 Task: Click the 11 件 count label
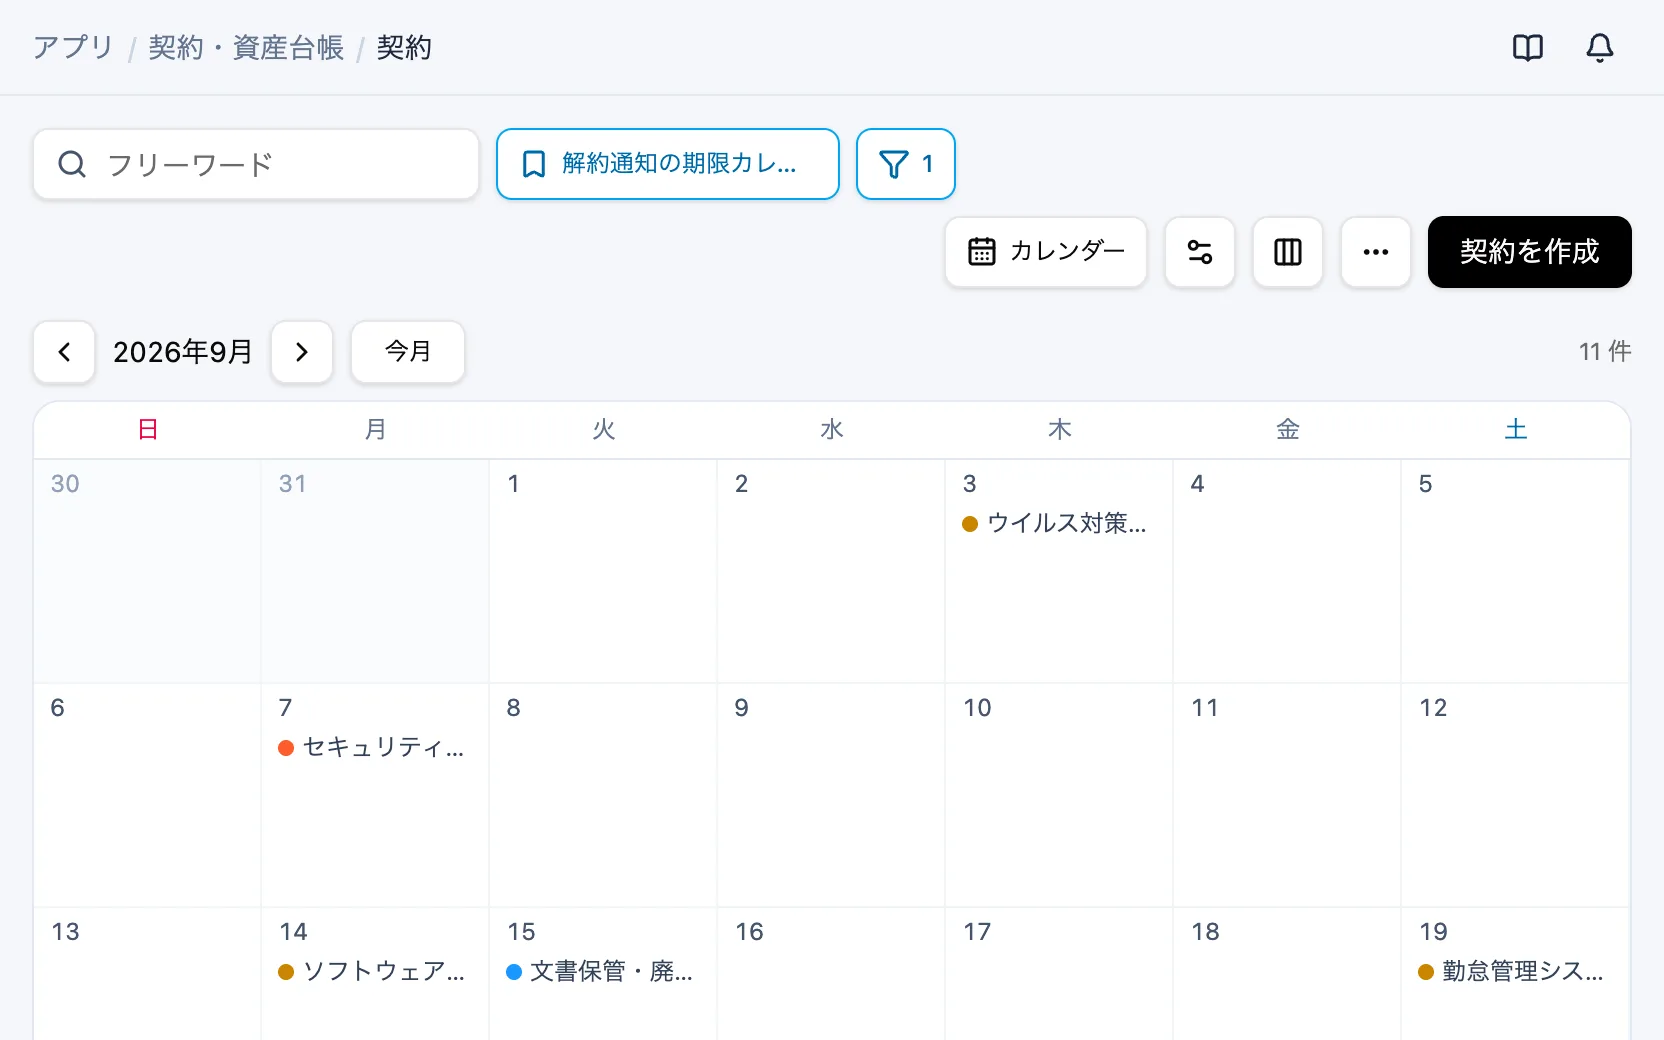click(x=1605, y=352)
